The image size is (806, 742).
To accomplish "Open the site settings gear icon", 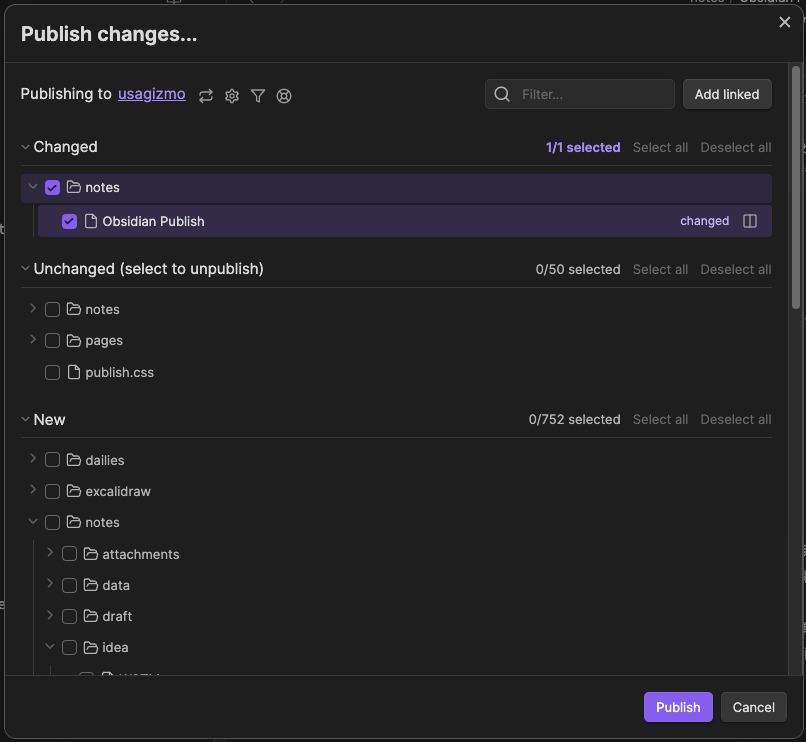I will point(232,96).
